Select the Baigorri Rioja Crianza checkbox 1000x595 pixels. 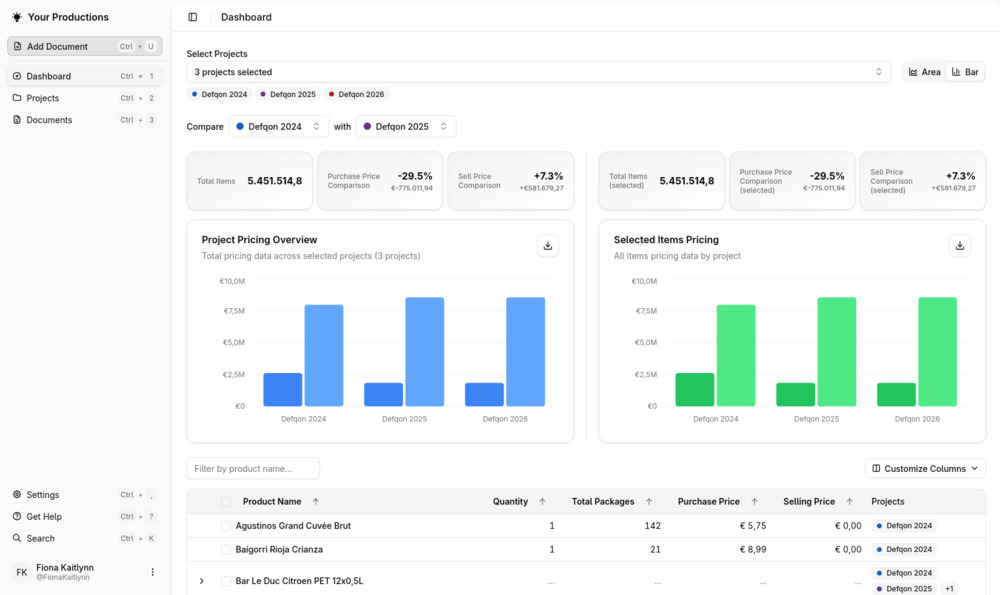click(226, 550)
